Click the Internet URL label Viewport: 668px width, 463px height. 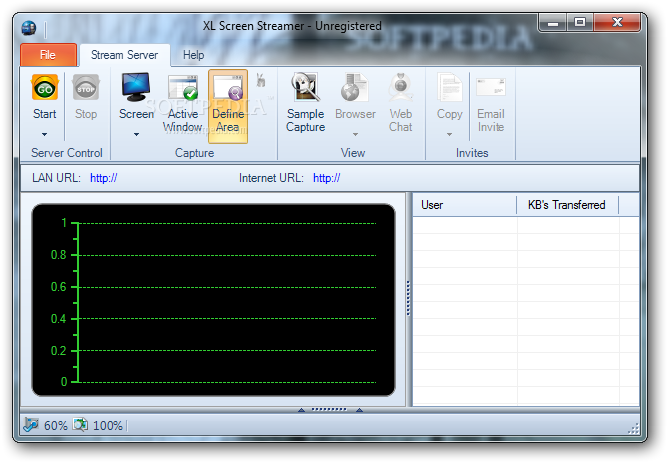coord(271,178)
